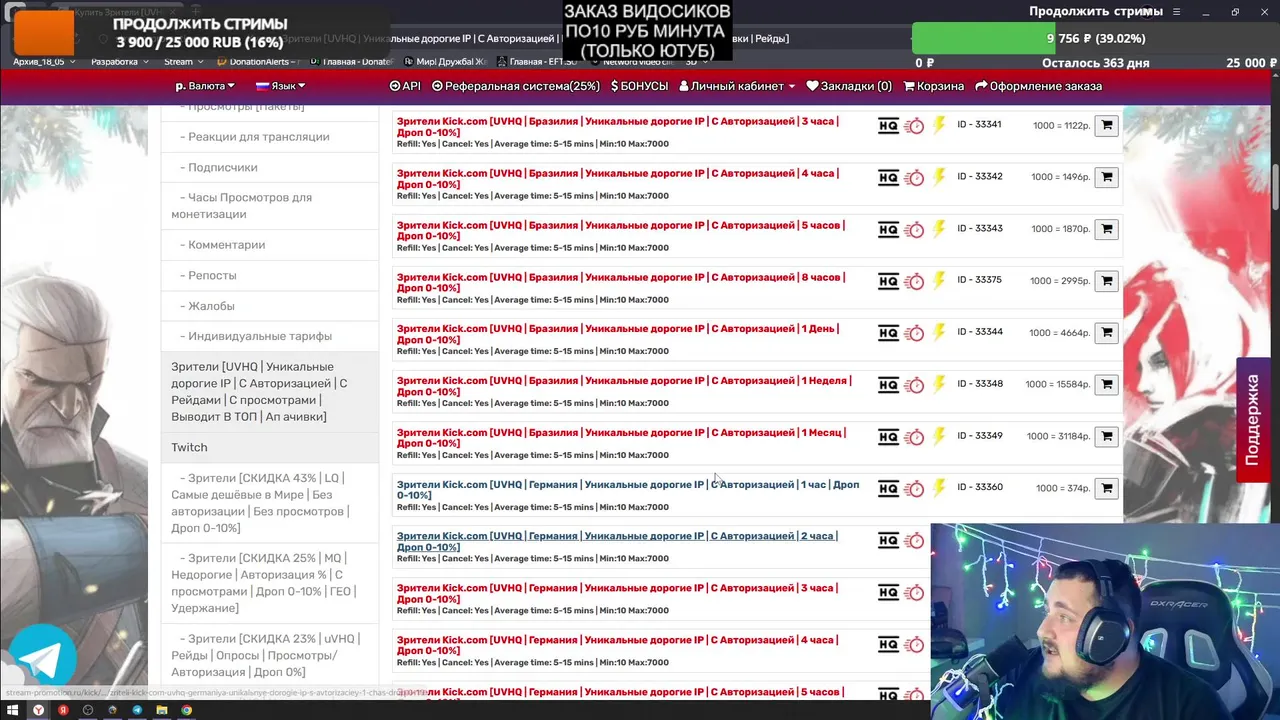Open Germany 2 часа Kick viewers service
1280x720 pixels.
616,542
